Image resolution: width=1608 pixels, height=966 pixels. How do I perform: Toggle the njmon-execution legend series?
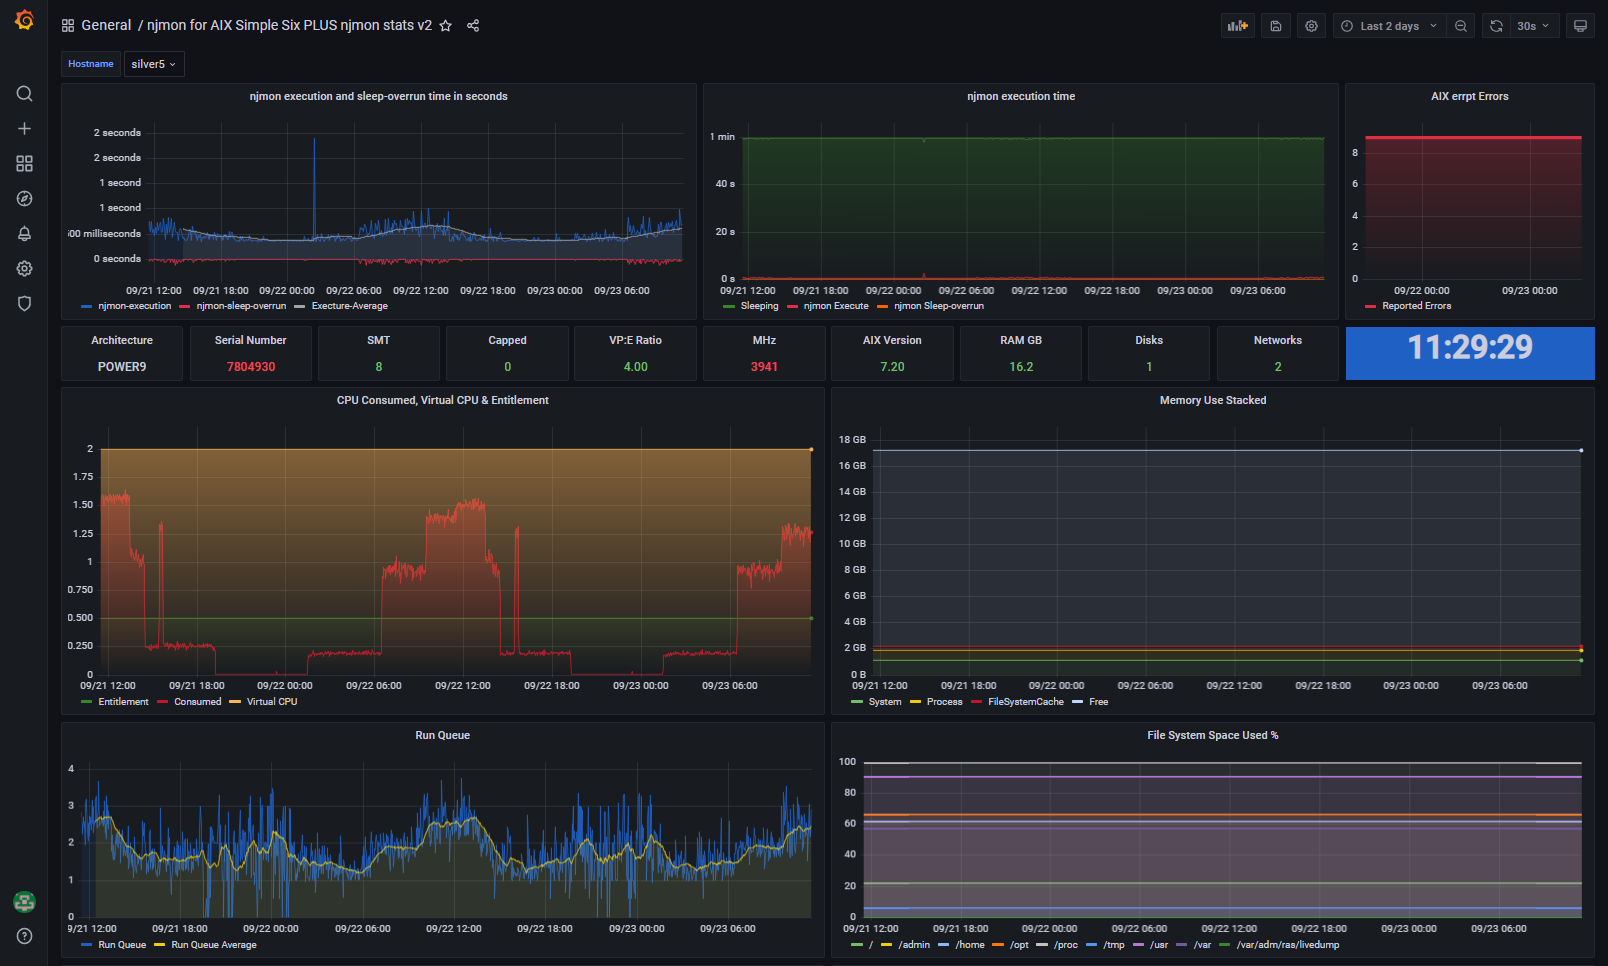134,306
